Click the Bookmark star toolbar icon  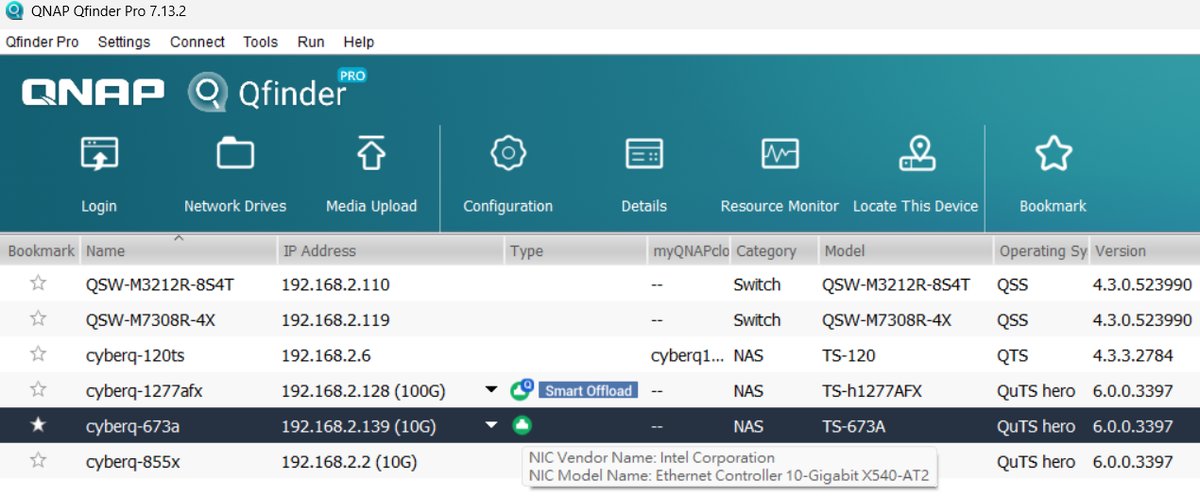point(1053,154)
